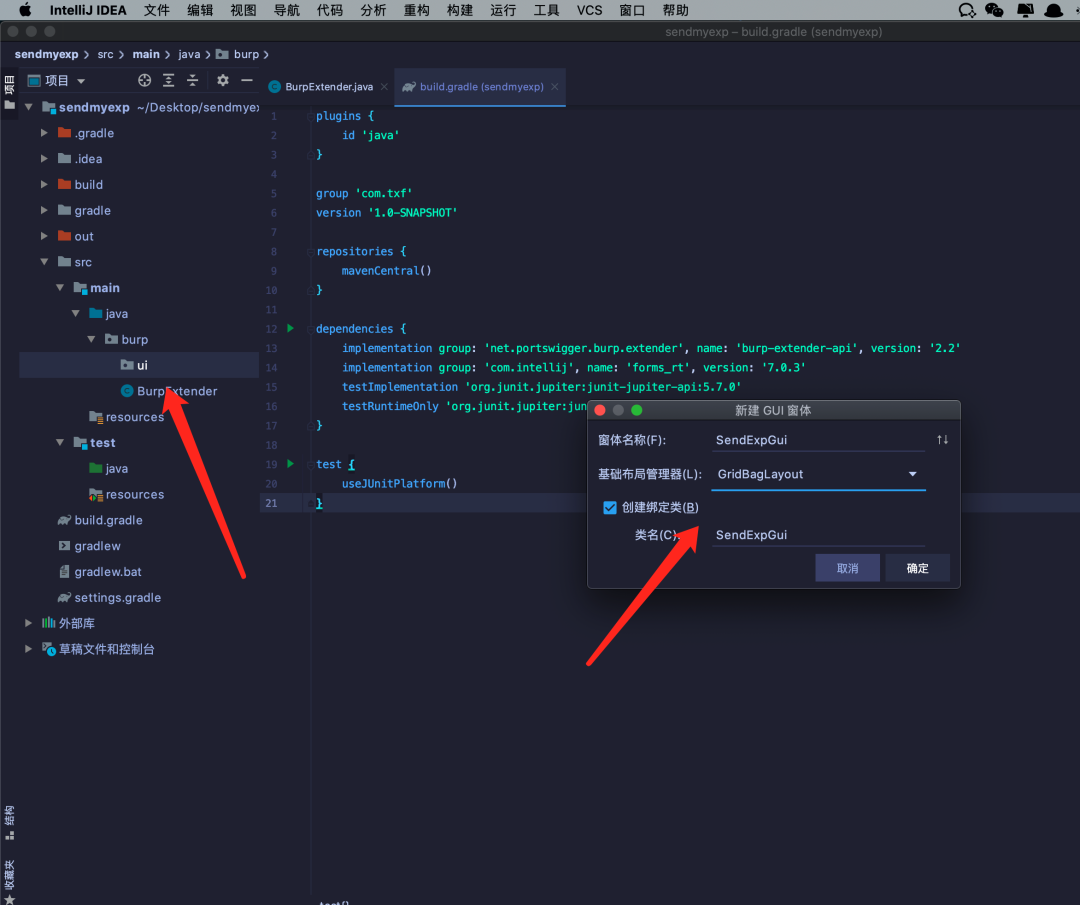Click main in the breadcrumb bar
The width and height of the screenshot is (1080, 905).
(x=146, y=54)
